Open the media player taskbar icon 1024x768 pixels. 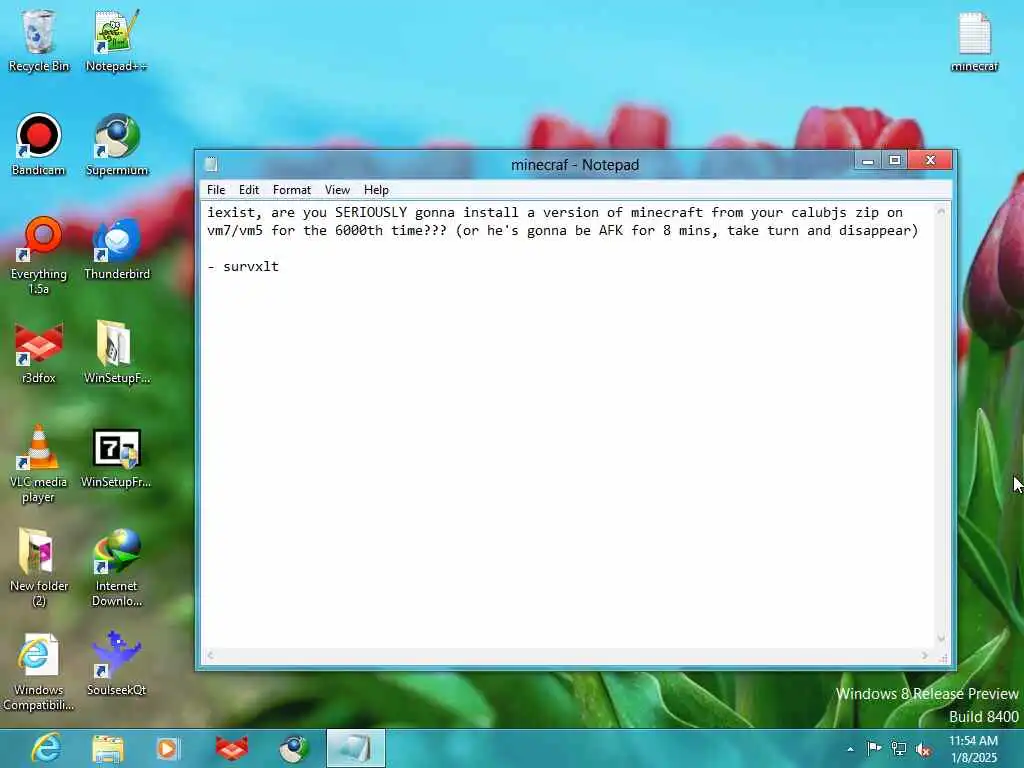pos(168,748)
